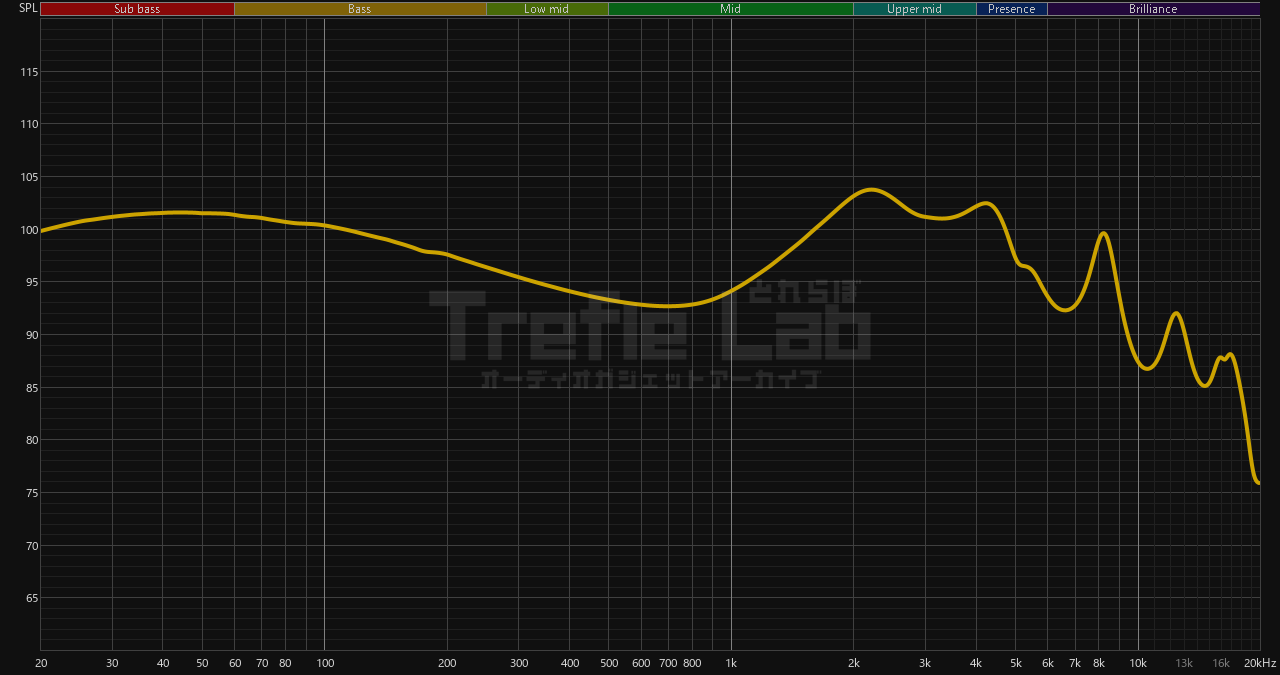Click the 65 dB axis value
The height and width of the screenshot is (675, 1280).
pyautogui.click(x=31, y=598)
